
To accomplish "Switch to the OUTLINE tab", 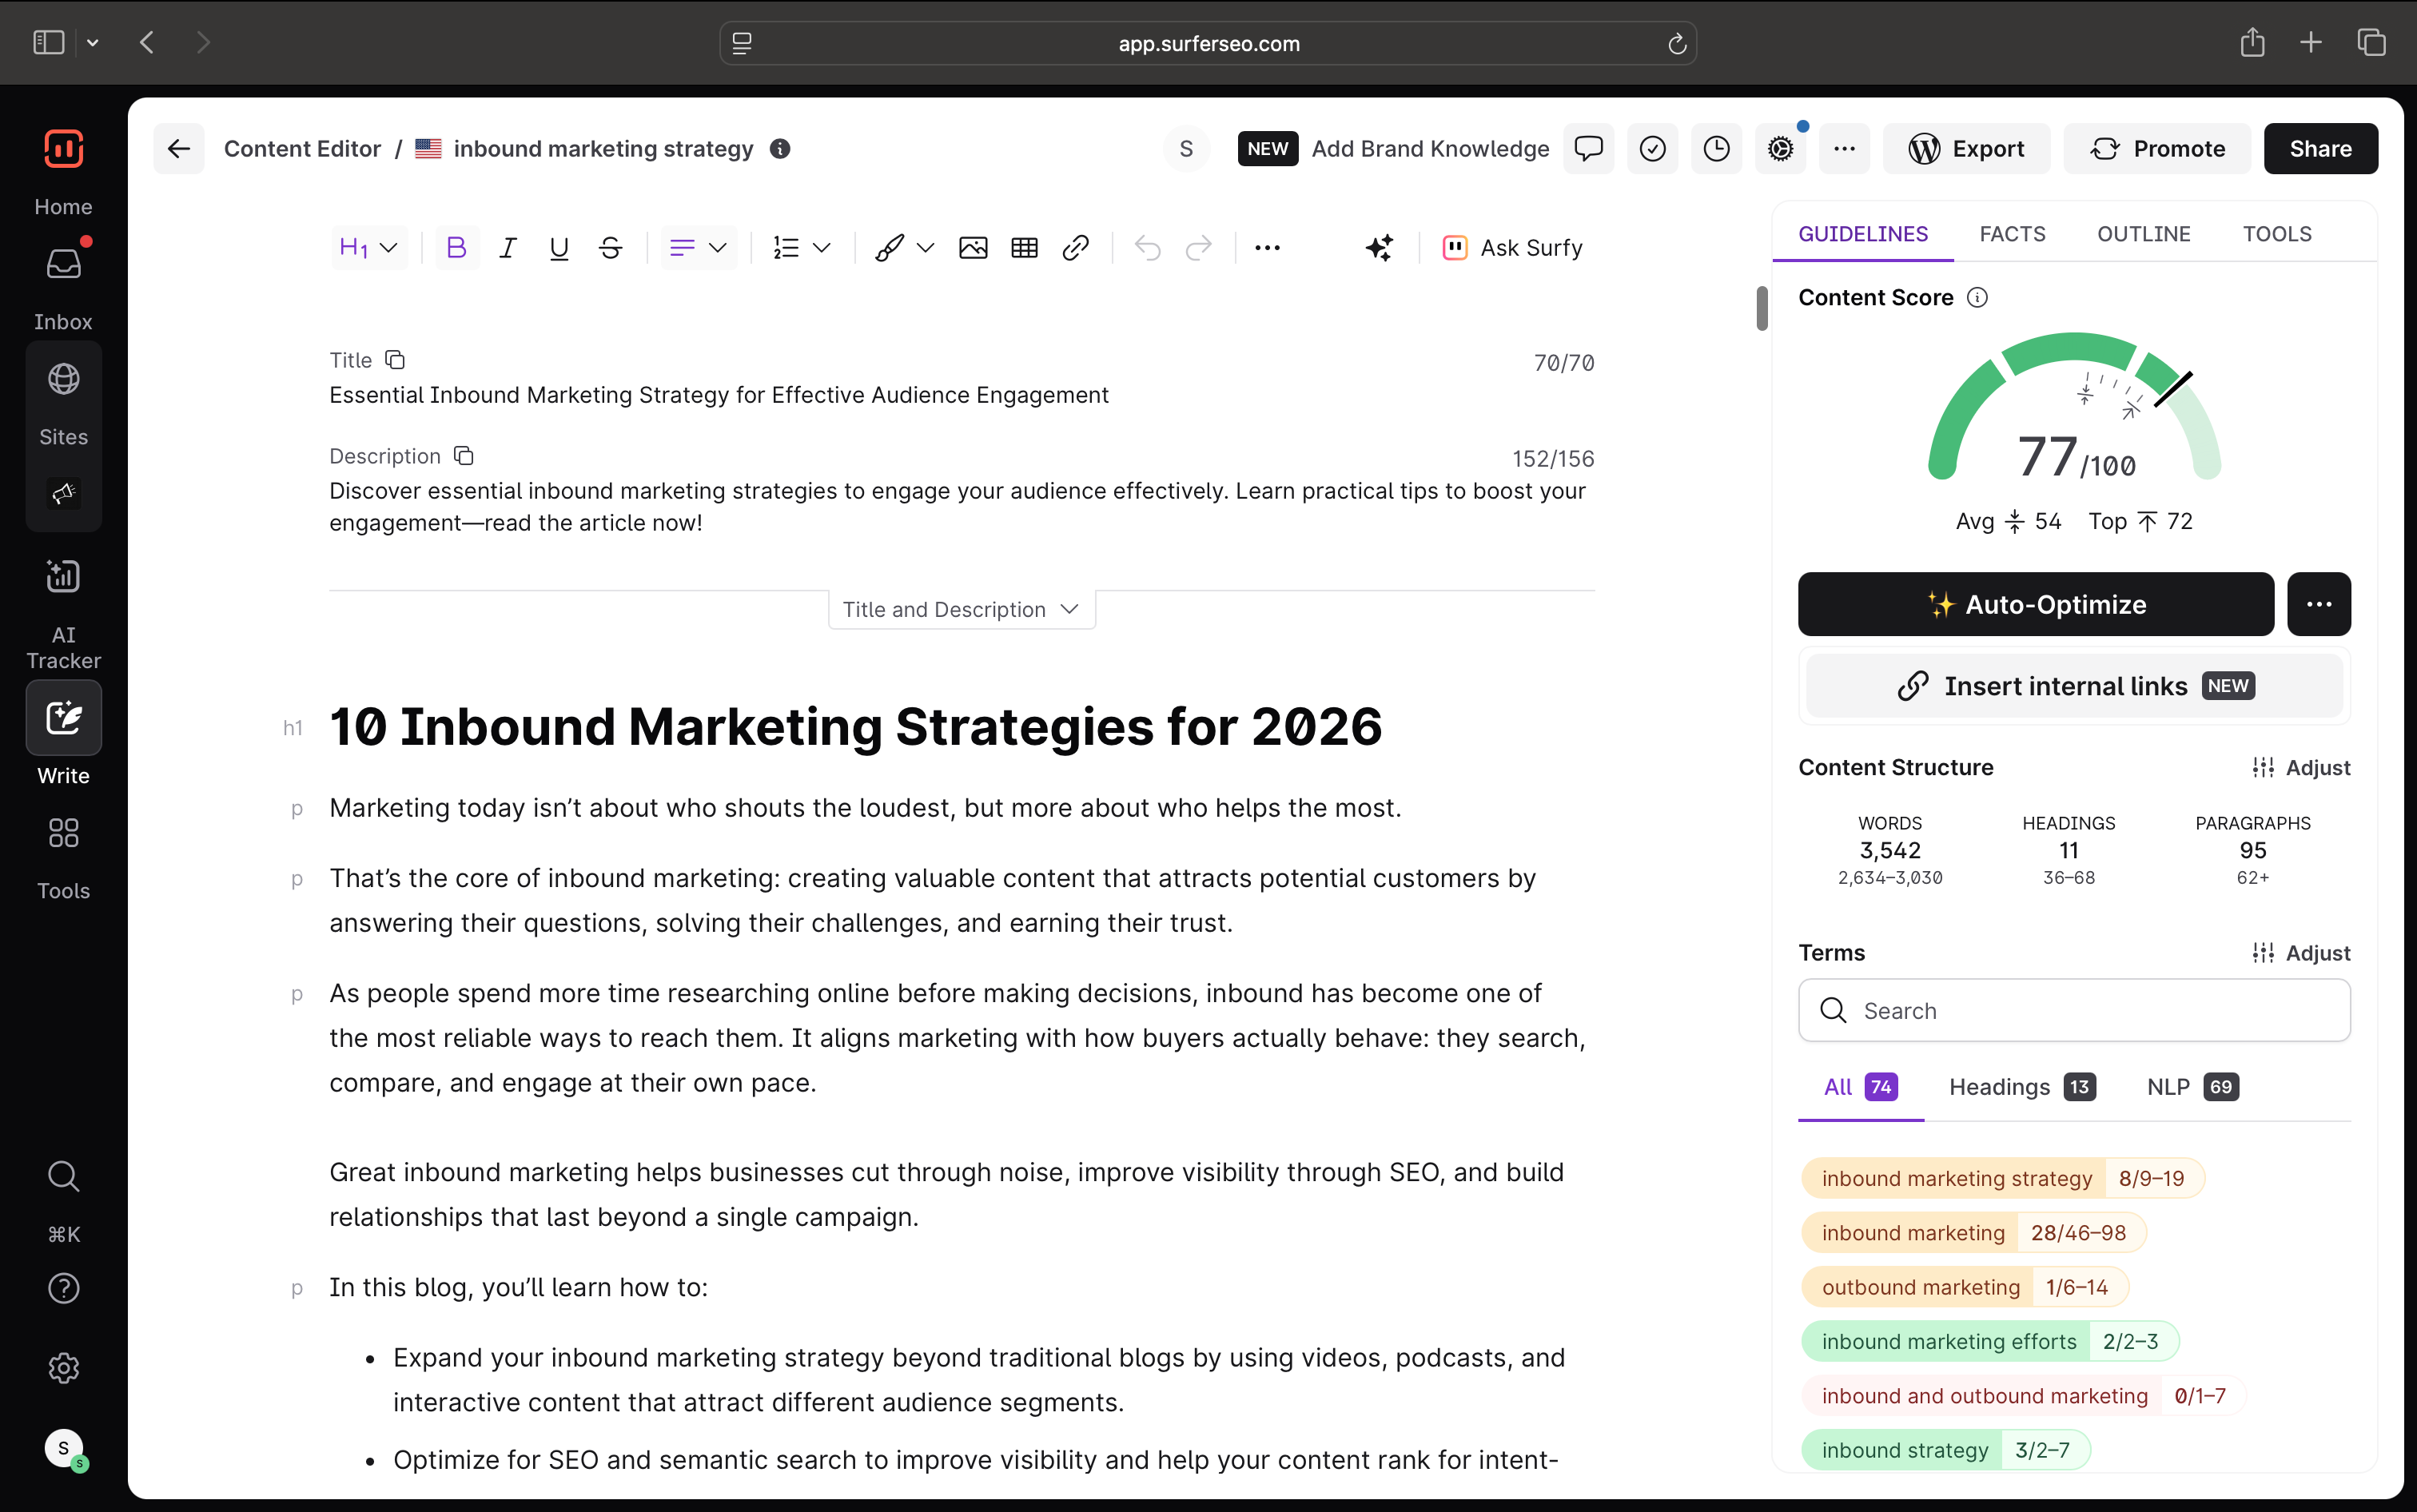I will click(x=2143, y=234).
